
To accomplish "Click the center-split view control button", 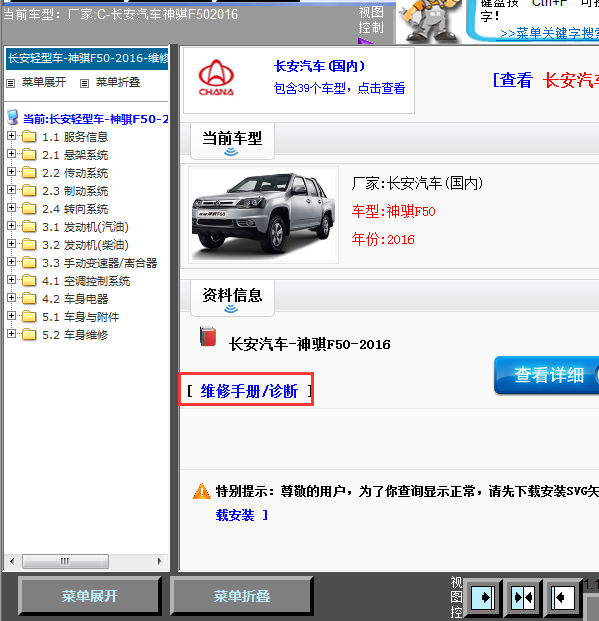I will pyautogui.click(x=523, y=597).
